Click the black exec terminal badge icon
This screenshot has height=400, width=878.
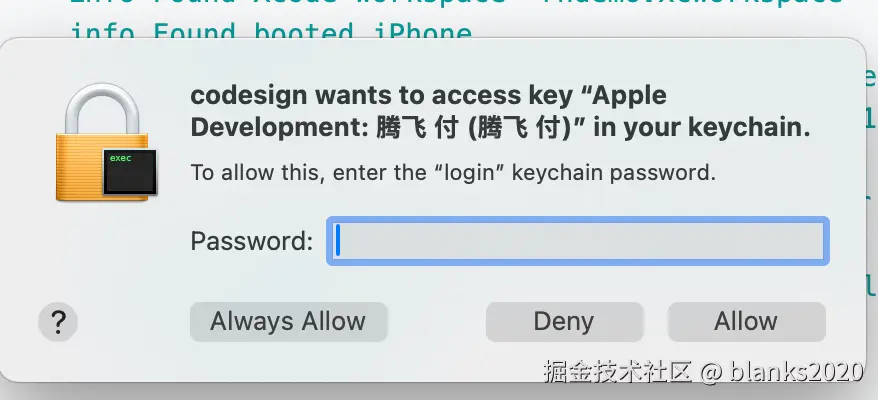(x=130, y=172)
